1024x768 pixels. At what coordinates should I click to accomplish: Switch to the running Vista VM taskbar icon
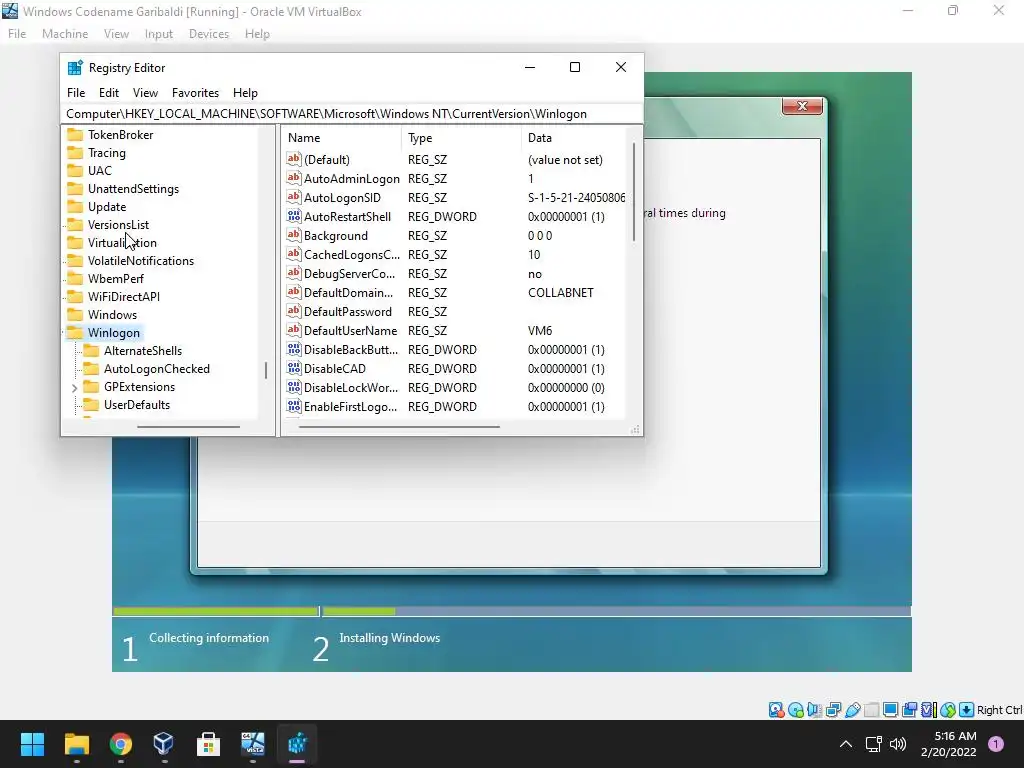pyautogui.click(x=253, y=744)
